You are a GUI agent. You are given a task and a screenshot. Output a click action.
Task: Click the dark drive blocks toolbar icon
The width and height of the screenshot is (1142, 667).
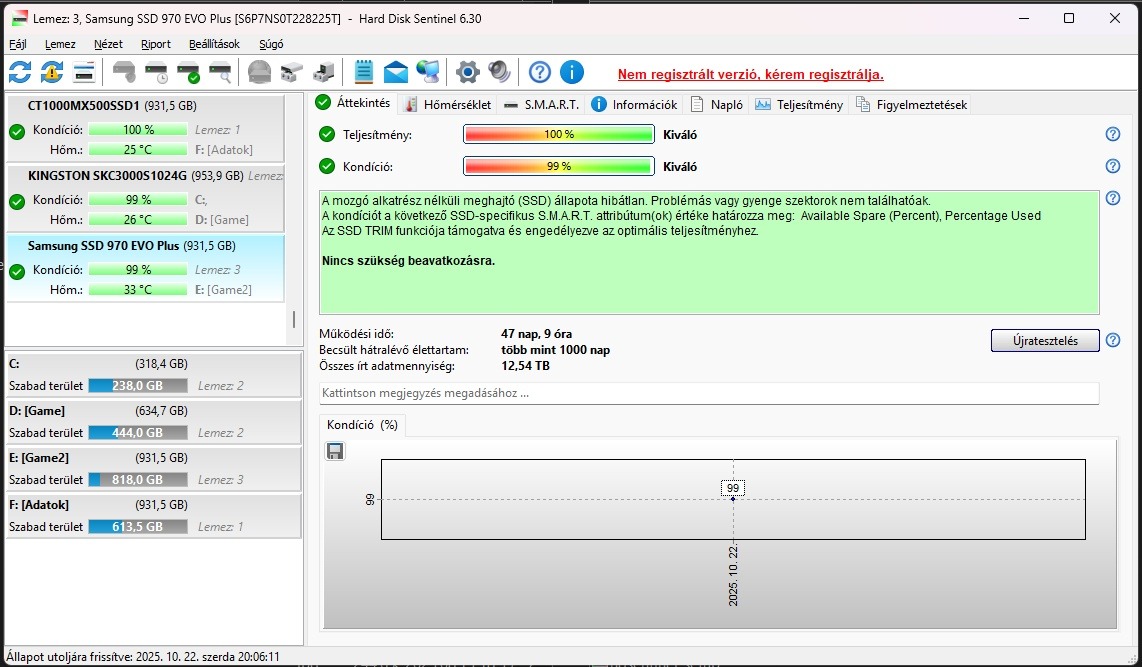(323, 72)
